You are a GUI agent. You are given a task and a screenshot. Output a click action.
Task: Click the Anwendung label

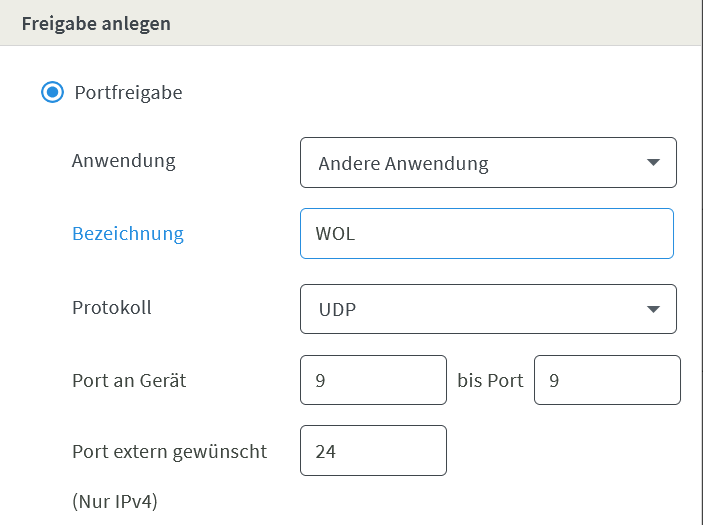123,160
